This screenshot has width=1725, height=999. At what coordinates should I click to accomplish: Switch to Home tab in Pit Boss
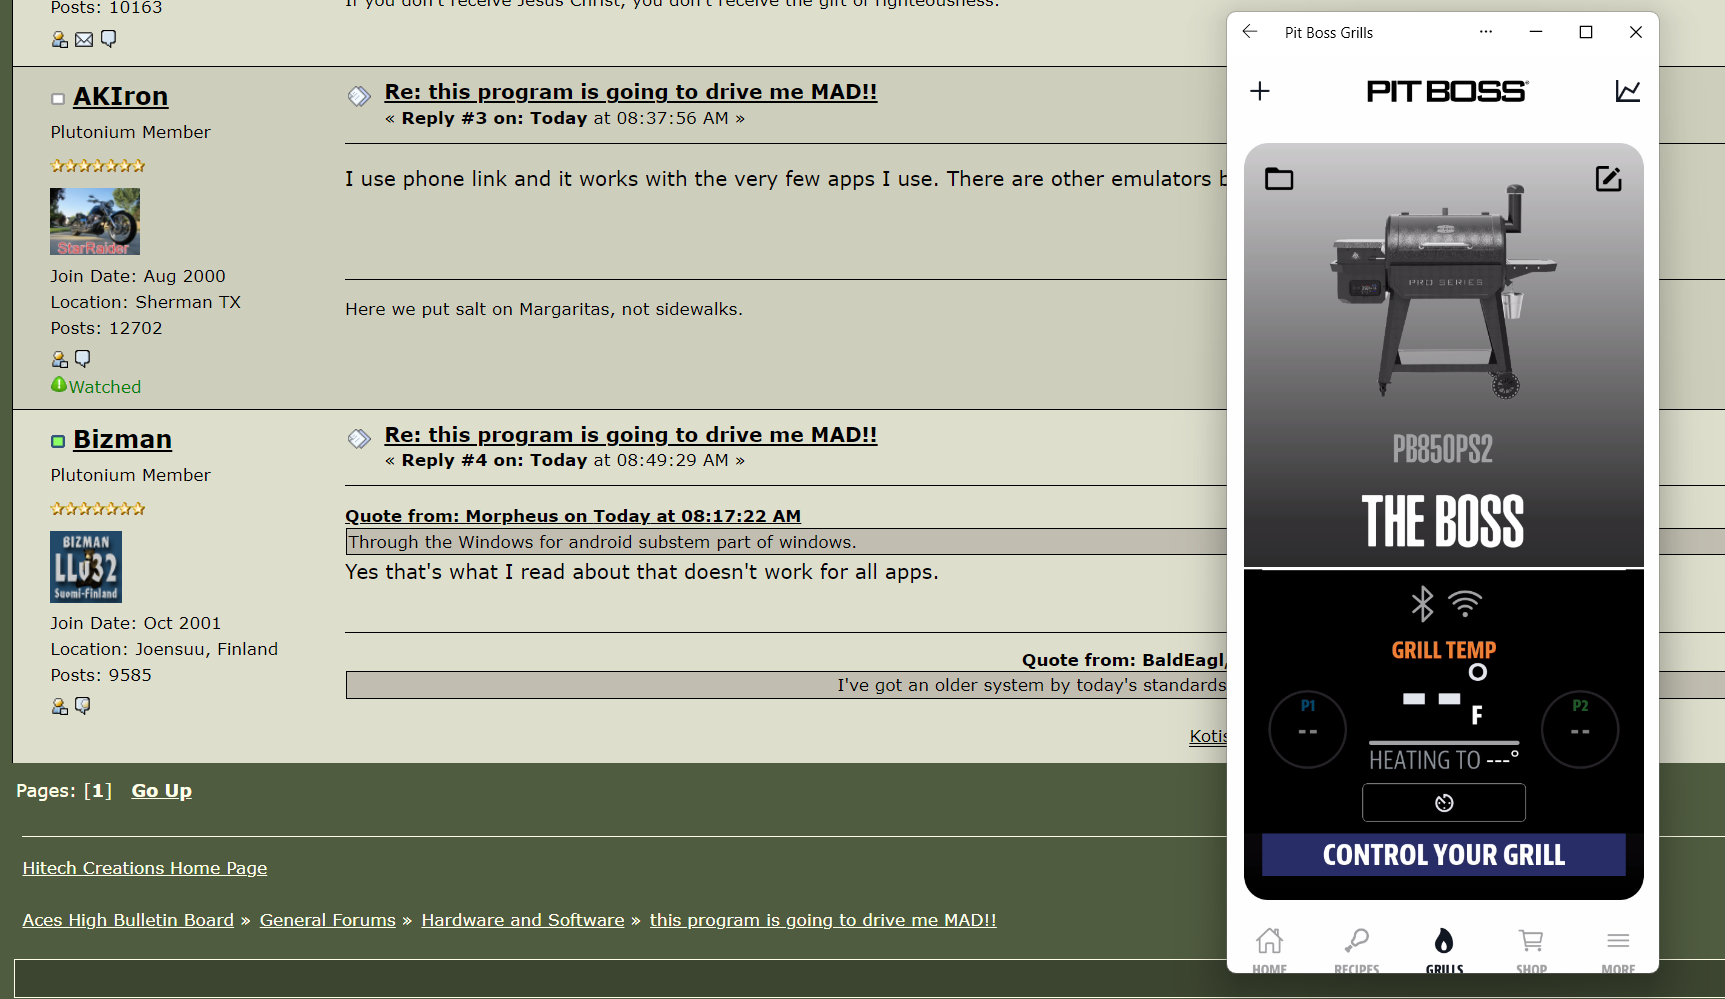pyautogui.click(x=1270, y=950)
